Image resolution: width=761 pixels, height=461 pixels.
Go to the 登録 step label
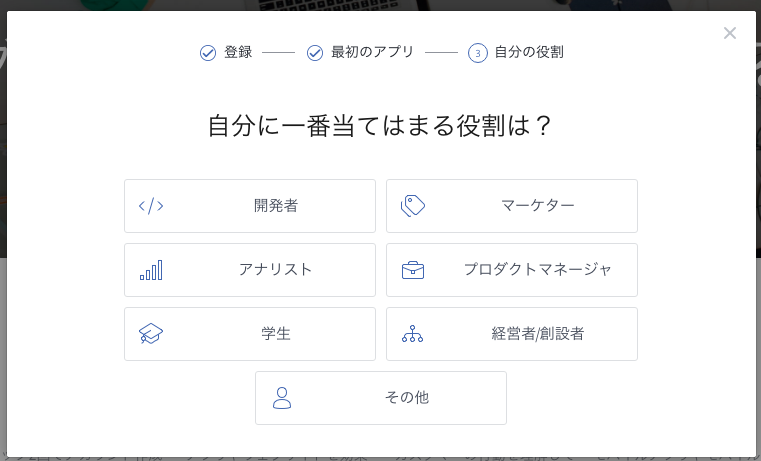[238, 52]
